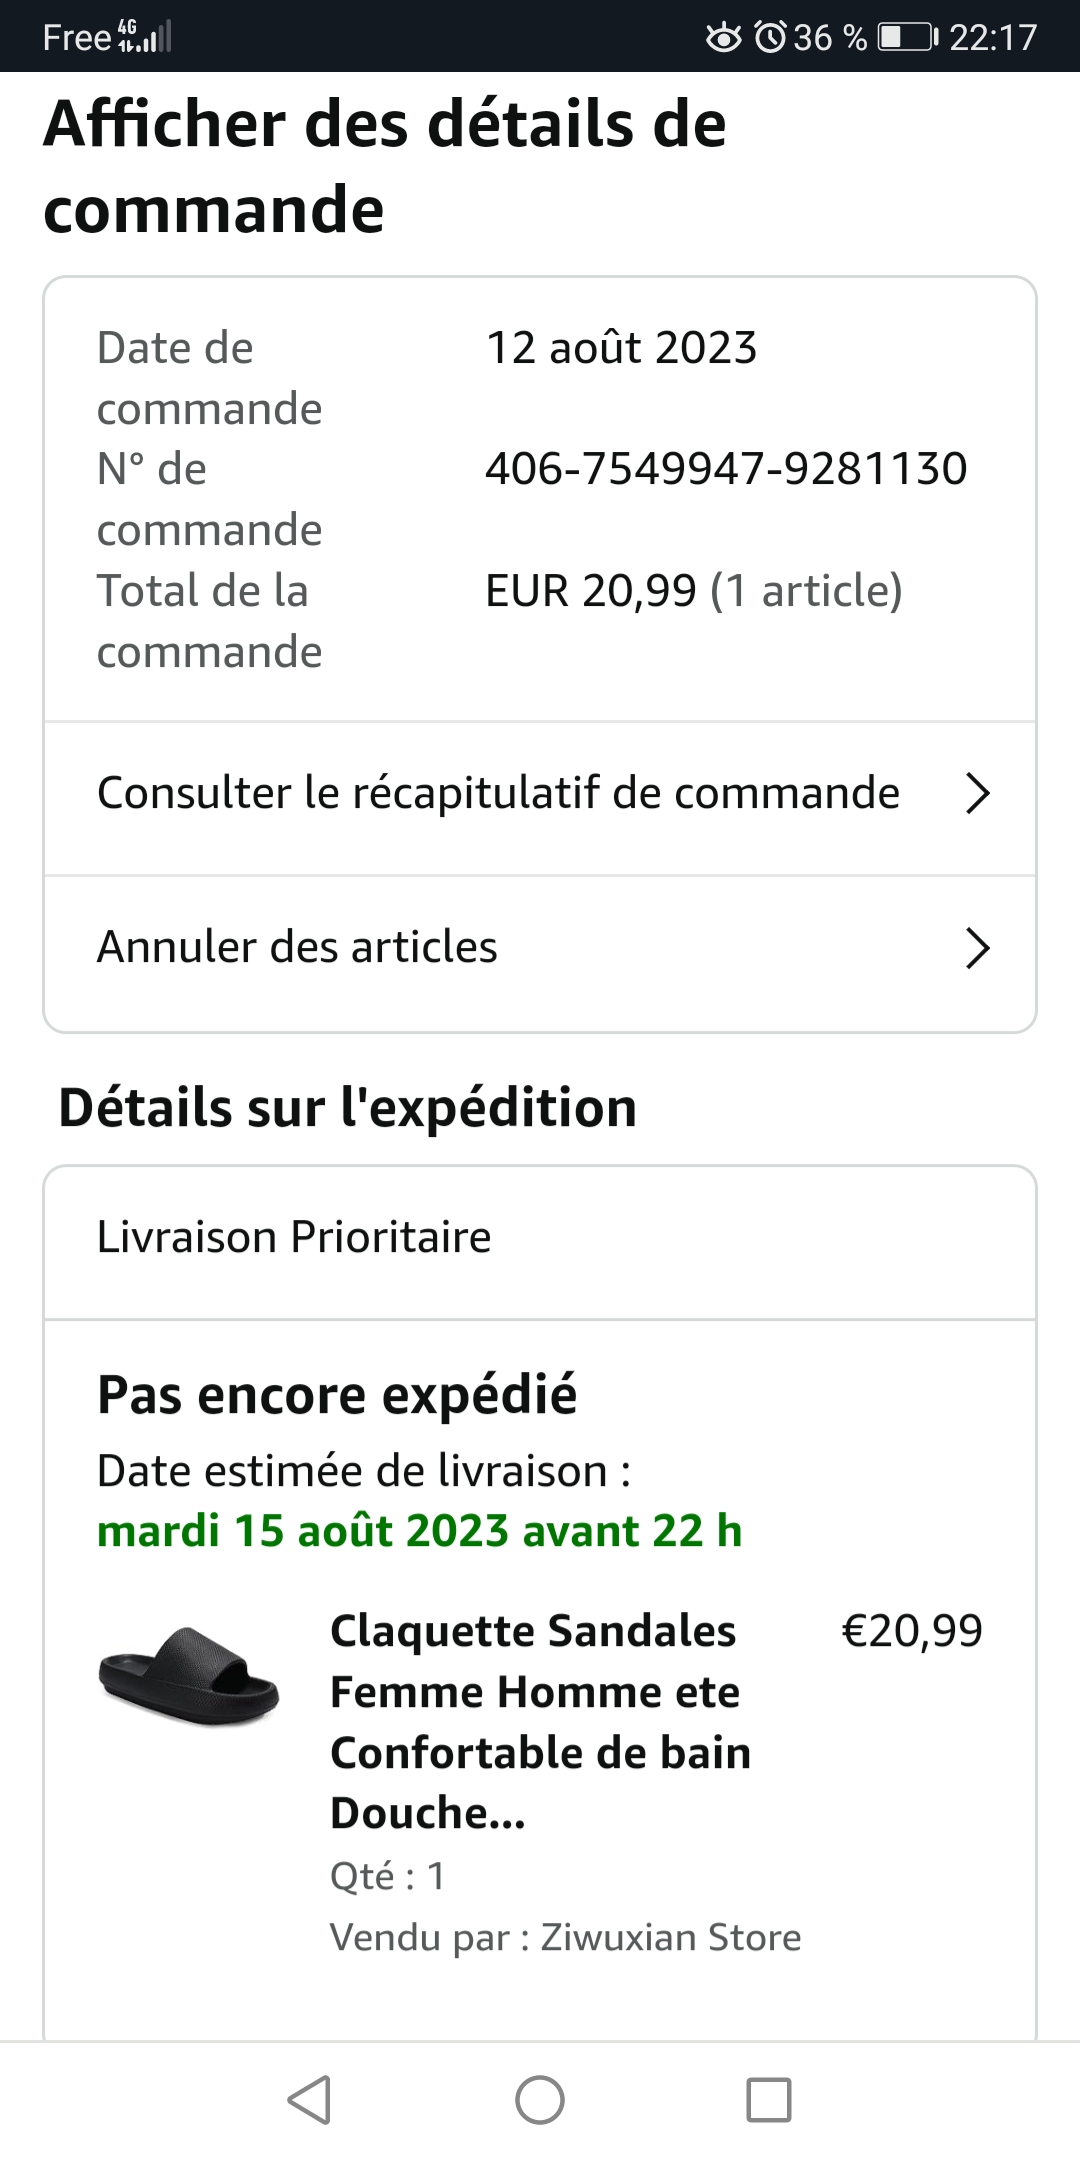The width and height of the screenshot is (1080, 2160).
Task: Open the black sandal product image
Action: pyautogui.click(x=188, y=1676)
